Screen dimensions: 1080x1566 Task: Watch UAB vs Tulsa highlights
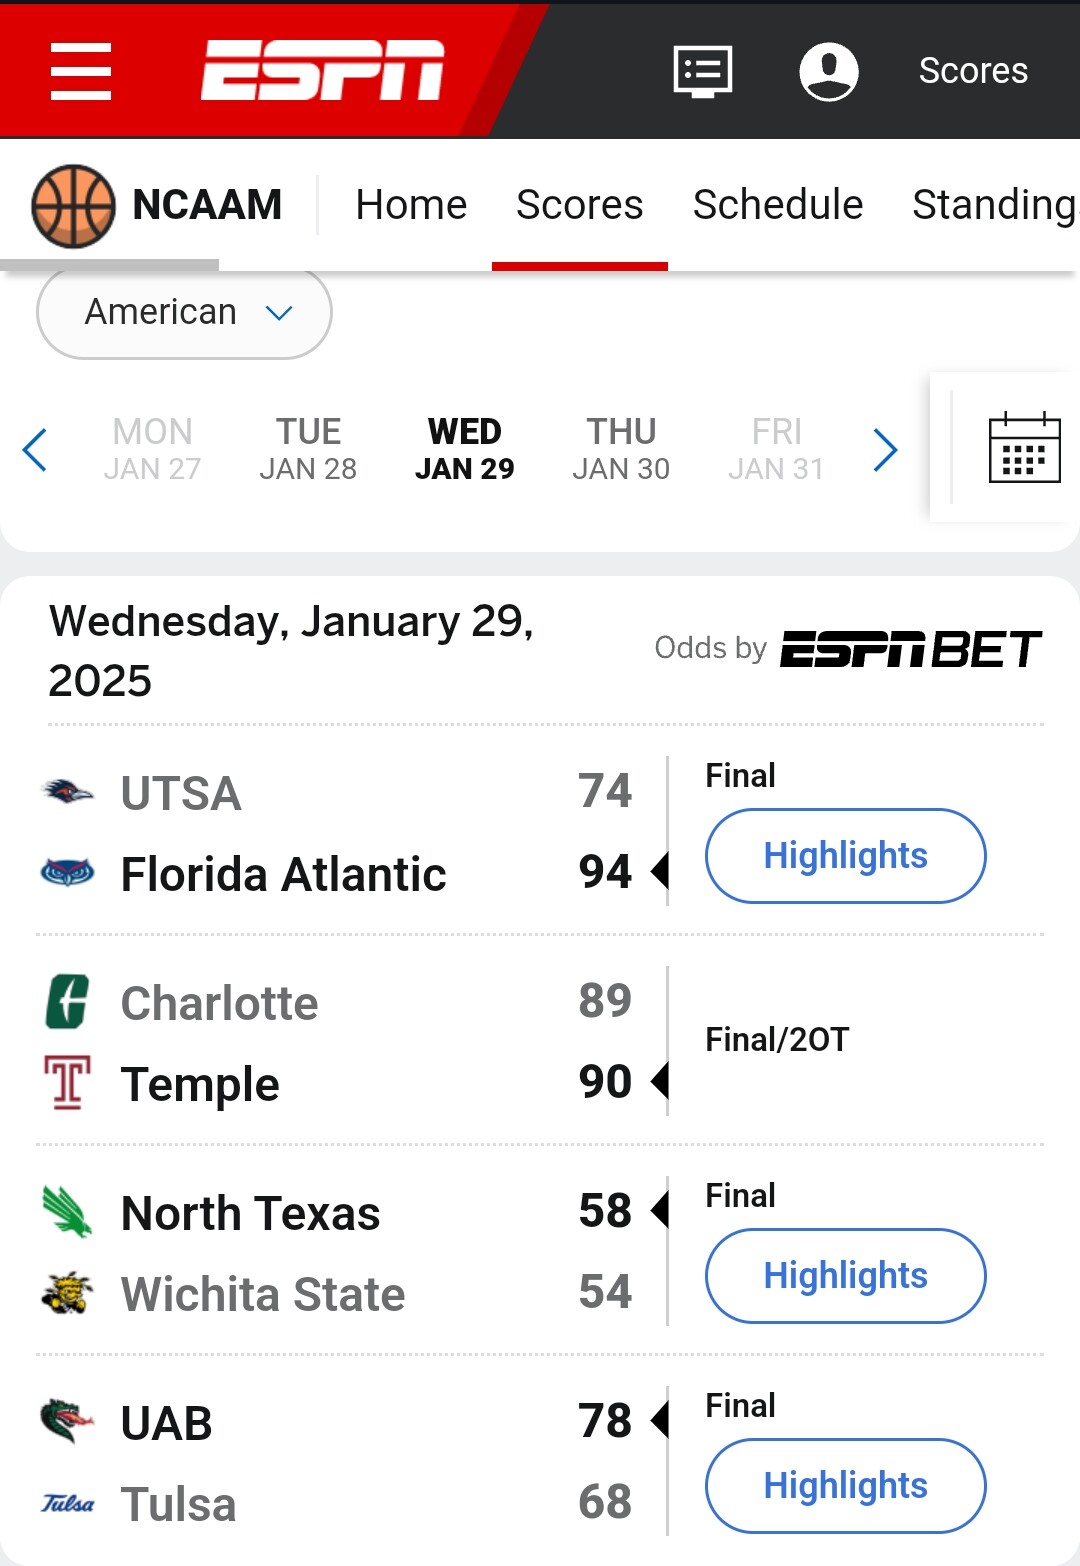pos(845,1486)
